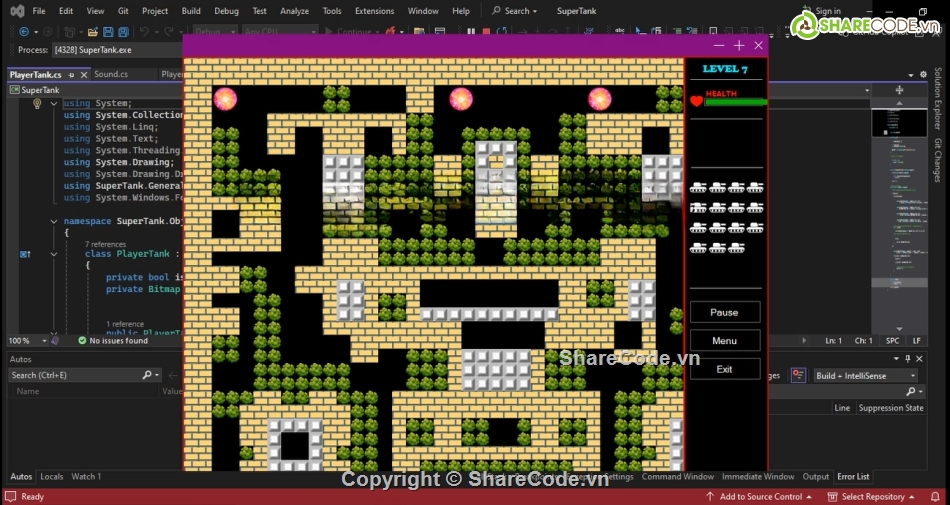The width and height of the screenshot is (950, 505).
Task: Click Add to Source Control
Action: click(x=759, y=497)
